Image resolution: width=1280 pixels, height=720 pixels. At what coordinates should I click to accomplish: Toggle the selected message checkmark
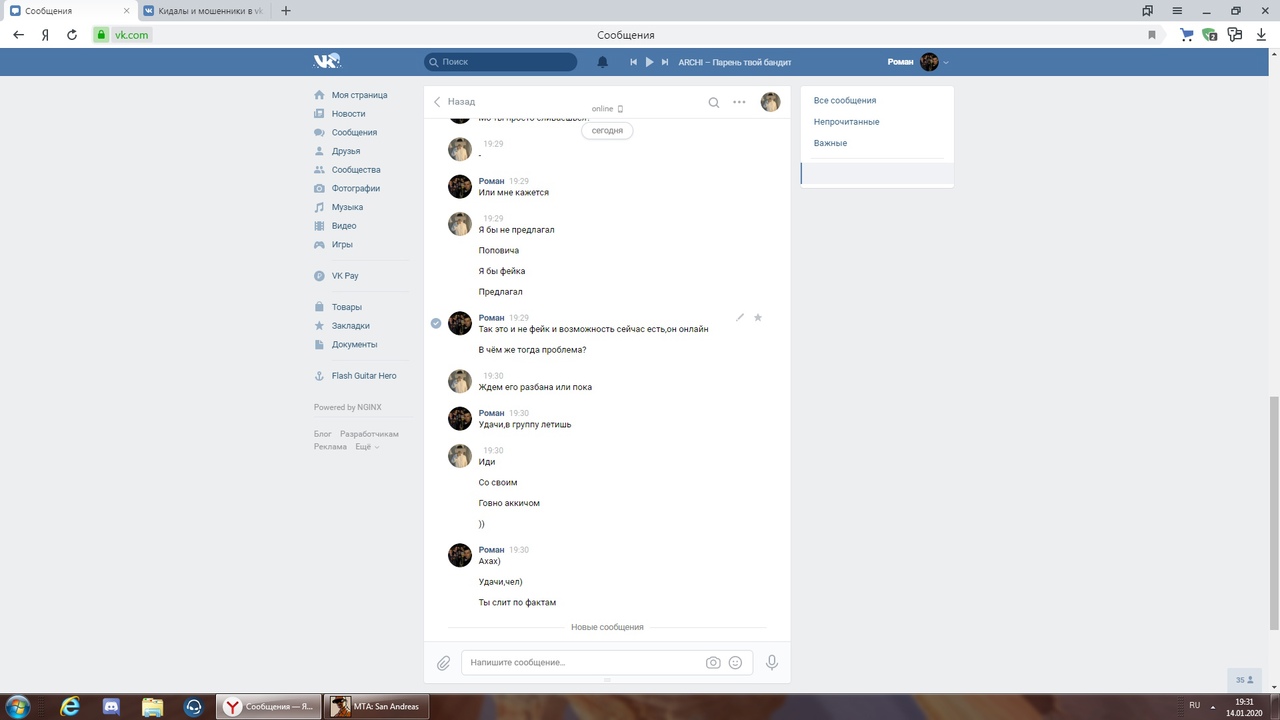point(436,323)
